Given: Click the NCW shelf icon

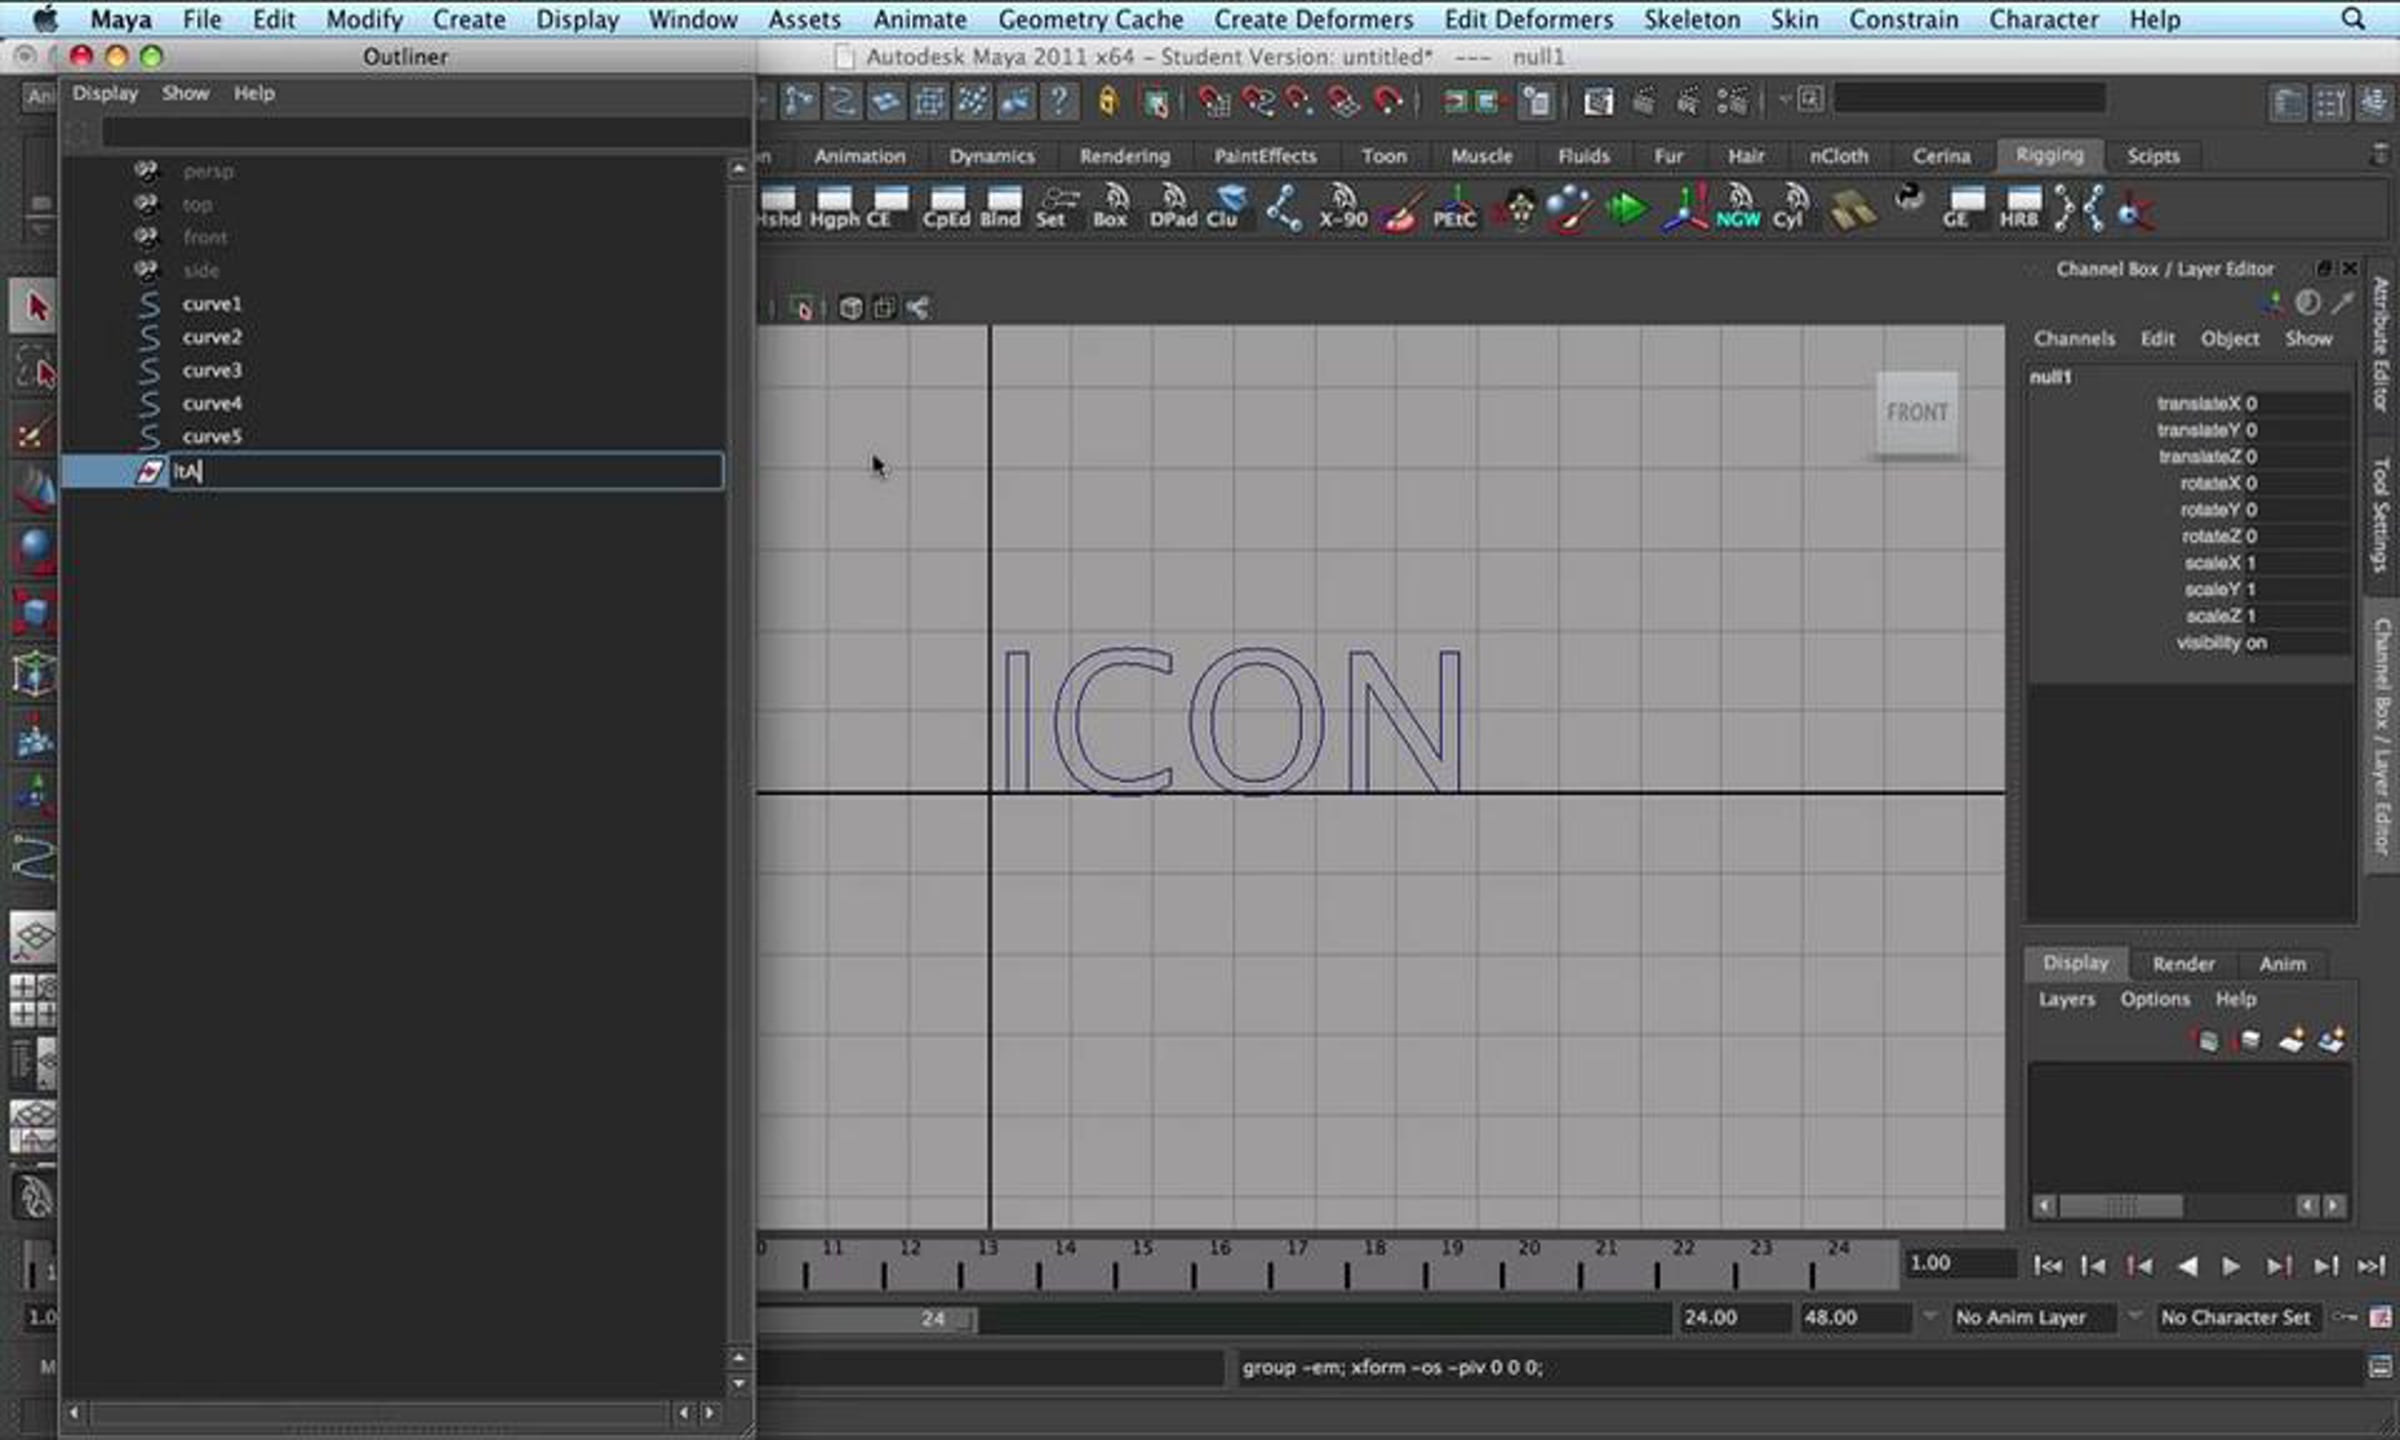Looking at the screenshot, I should pos(1738,207).
